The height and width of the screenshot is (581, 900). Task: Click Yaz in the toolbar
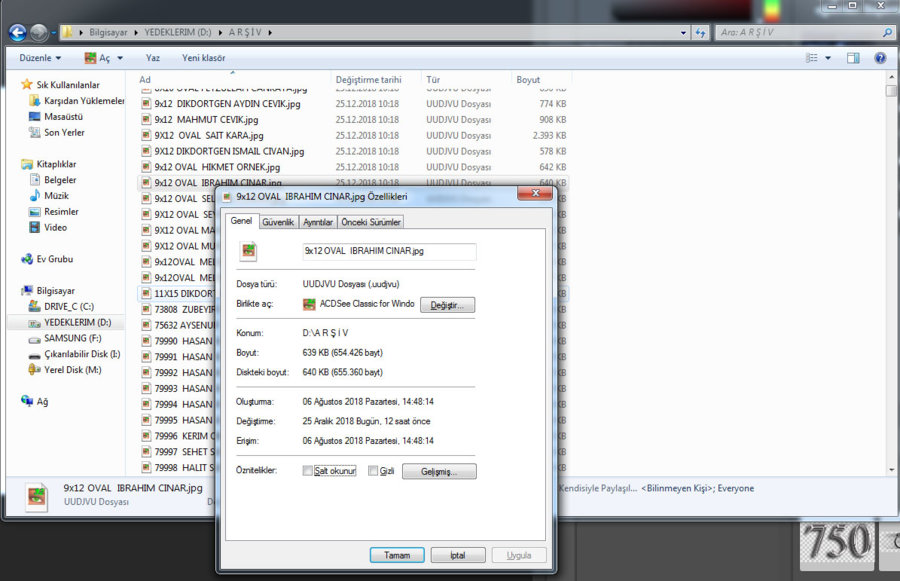tap(153, 58)
